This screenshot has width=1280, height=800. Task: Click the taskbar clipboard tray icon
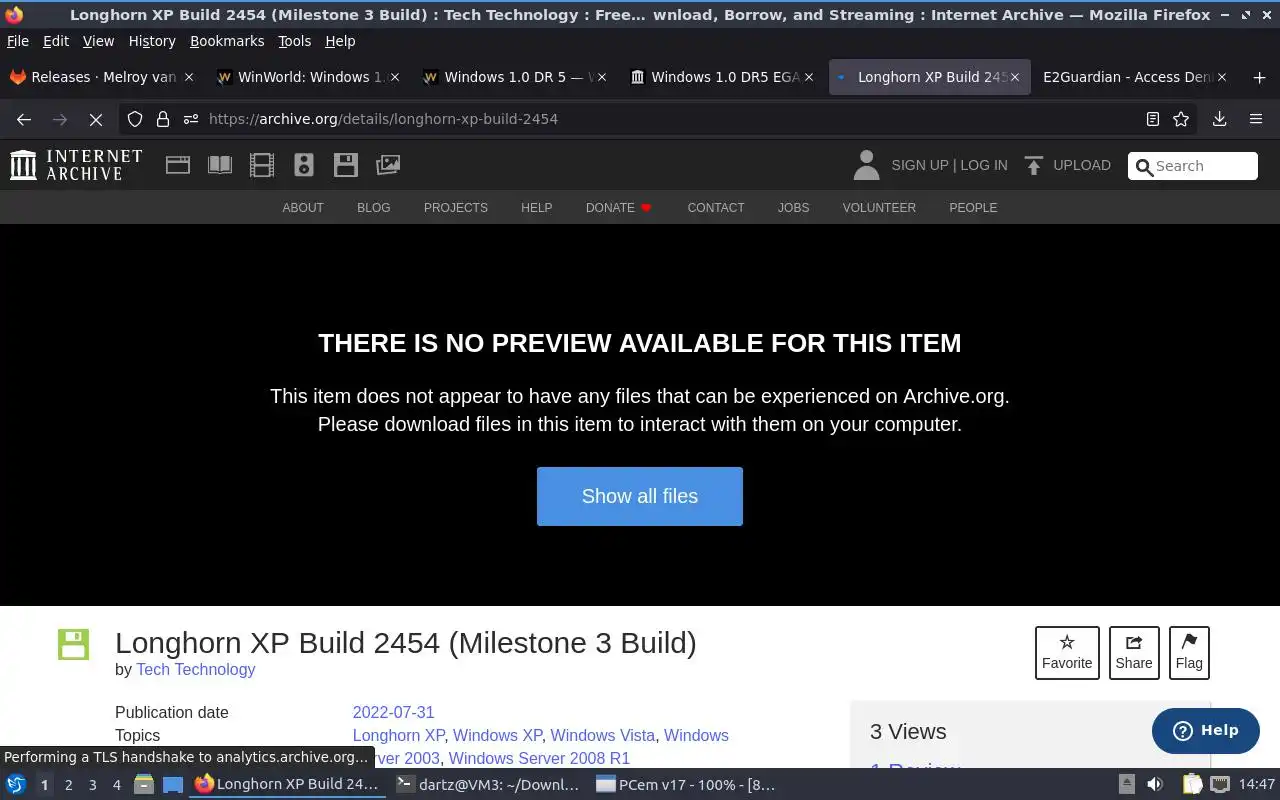(1191, 784)
